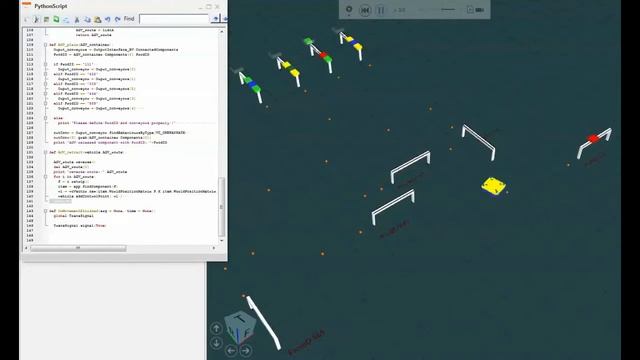
Task: Collapse the elif block at line 121
Action: (x=45, y=104)
